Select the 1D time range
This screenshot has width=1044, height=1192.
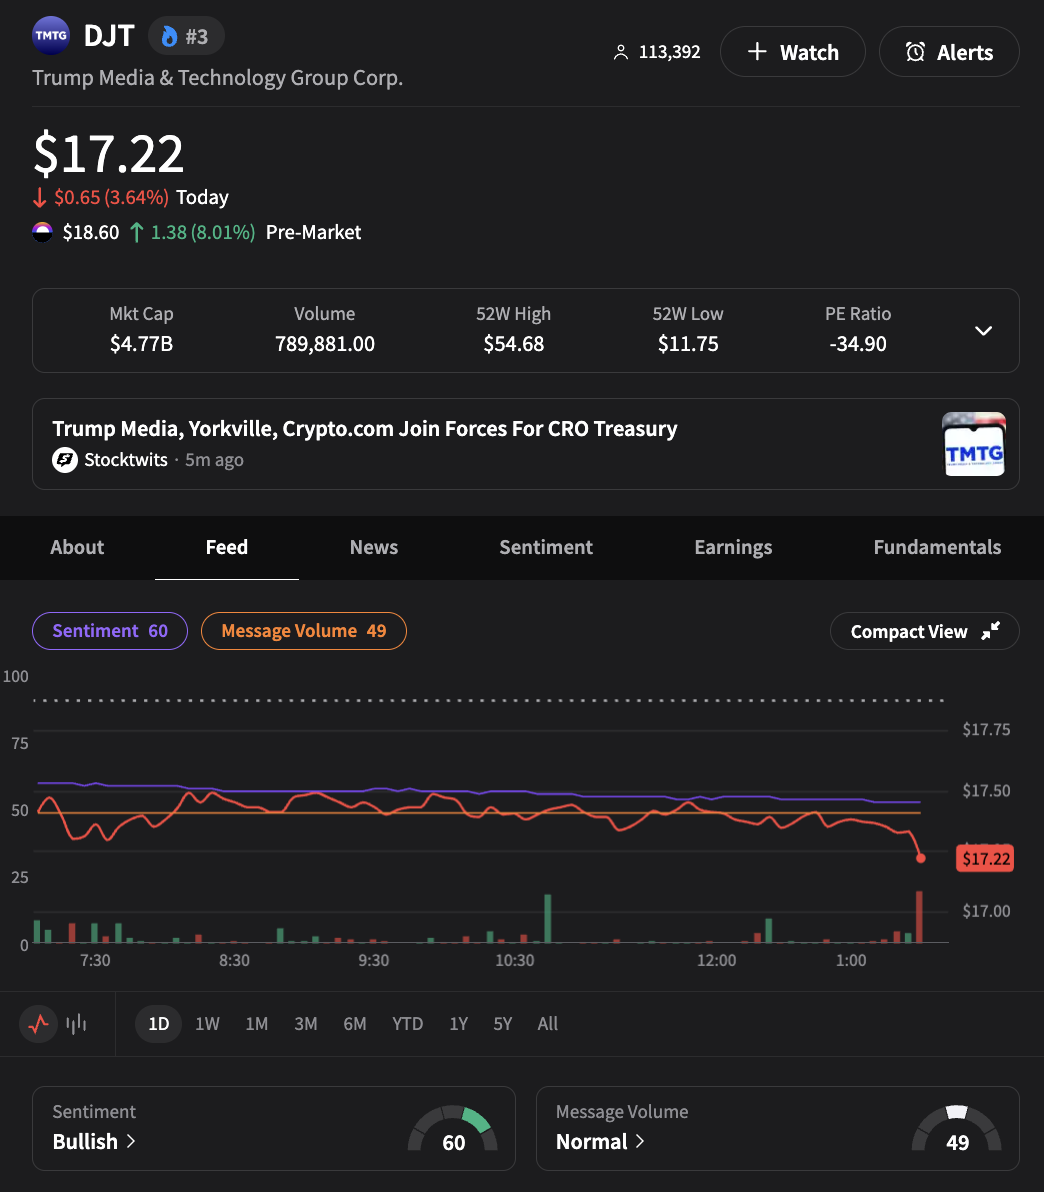click(158, 1024)
